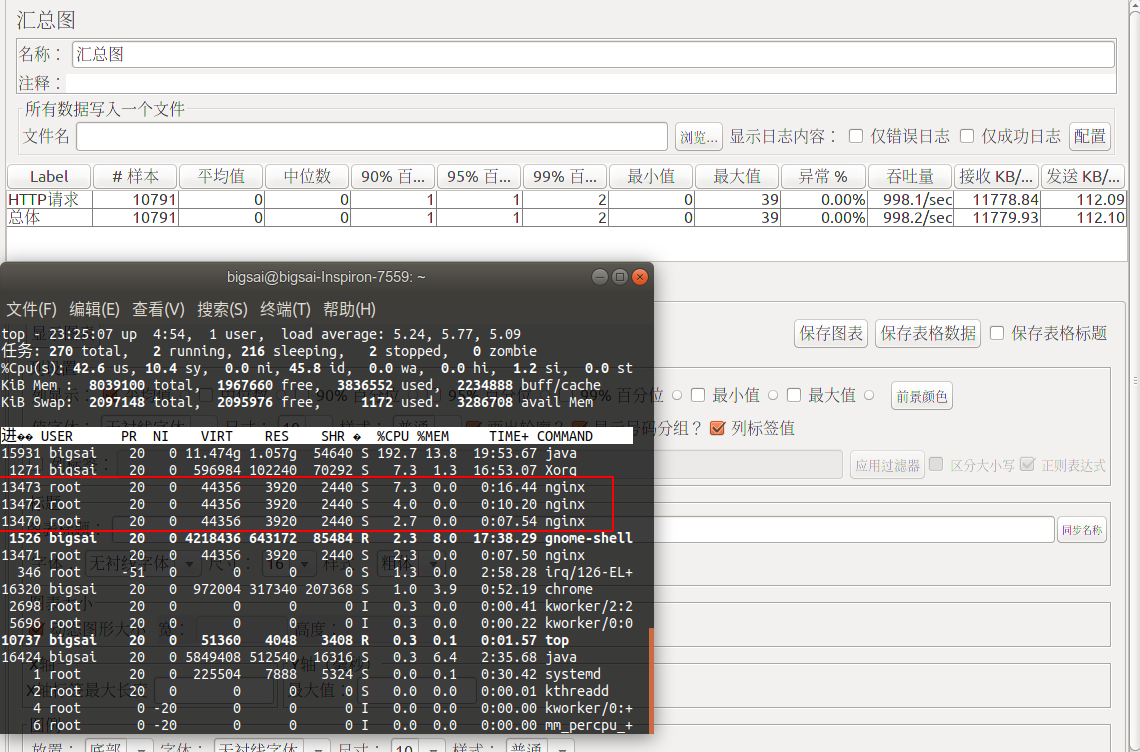Click the 90% 百... column header
The image size is (1140, 752).
click(393, 176)
